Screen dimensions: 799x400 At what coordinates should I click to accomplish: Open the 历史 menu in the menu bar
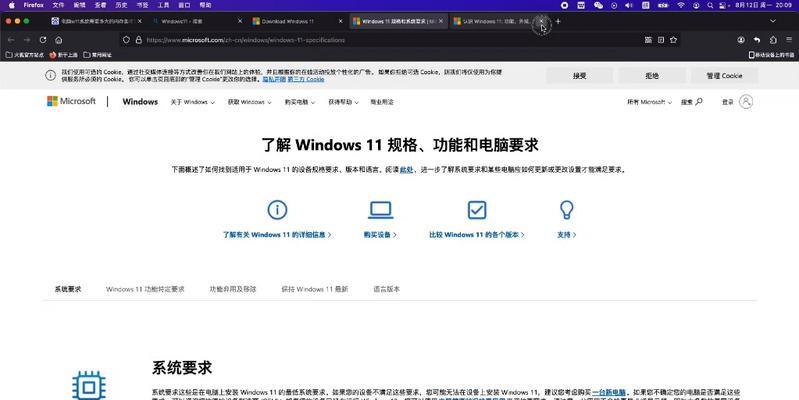121,5
